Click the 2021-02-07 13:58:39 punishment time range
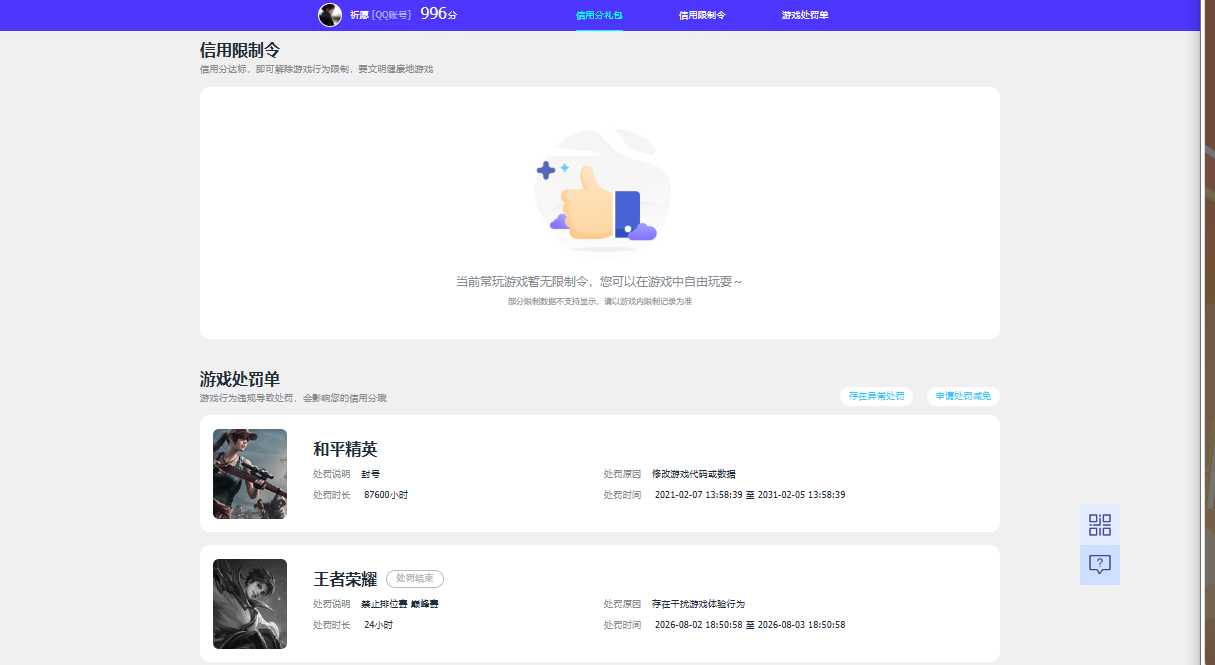This screenshot has height=665, width=1215. [750, 495]
